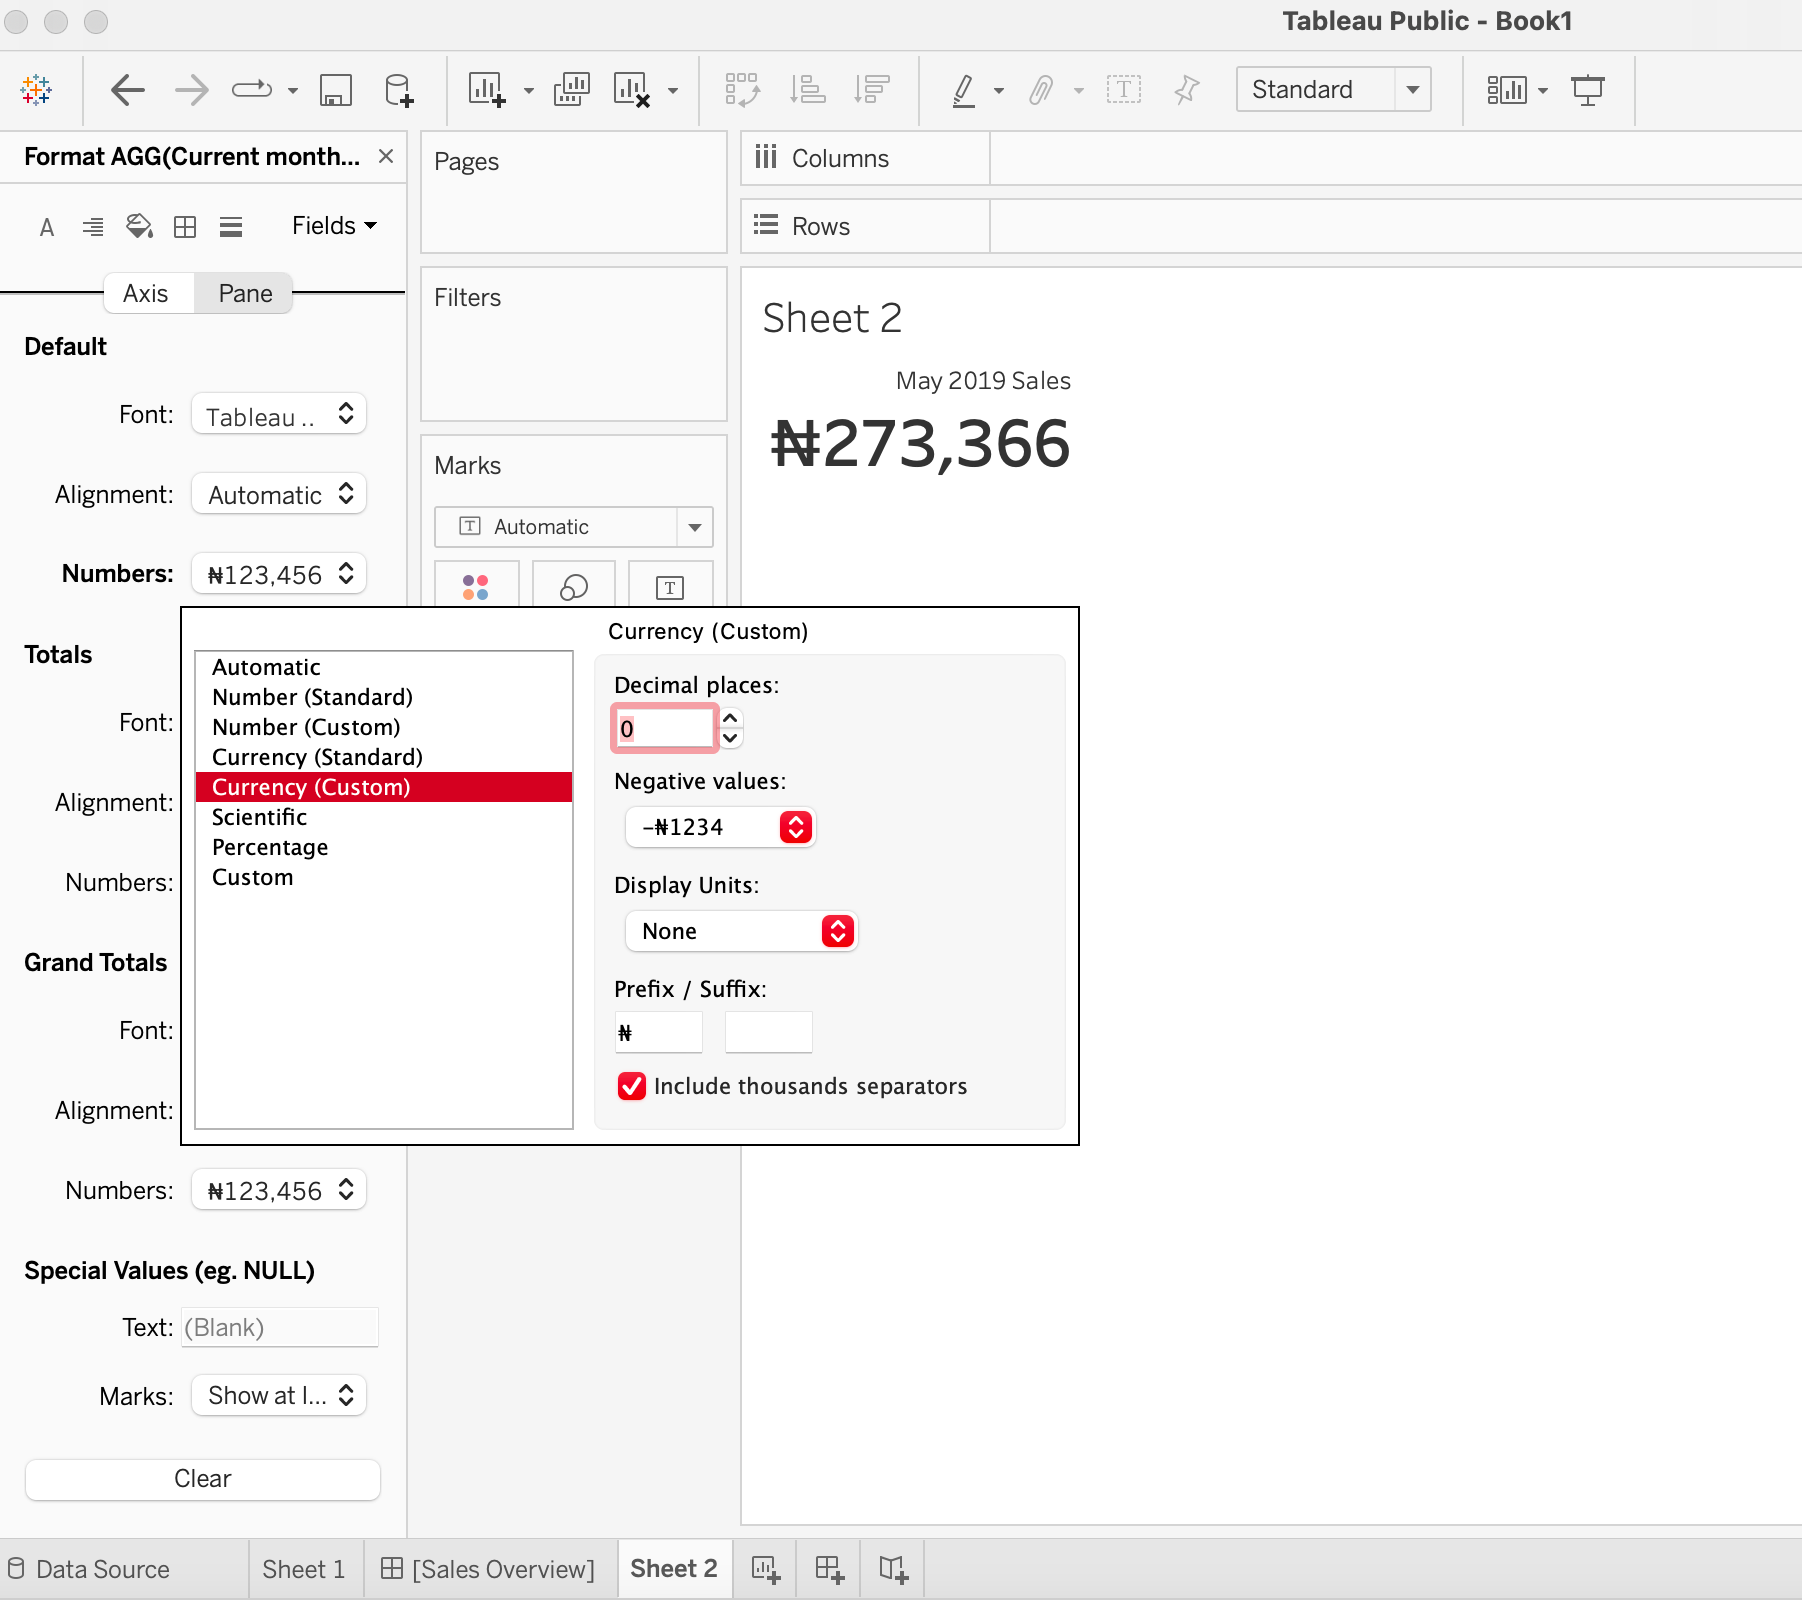Decrease decimal places with stepper down arrow
Image resolution: width=1802 pixels, height=1600 pixels.
pos(731,738)
